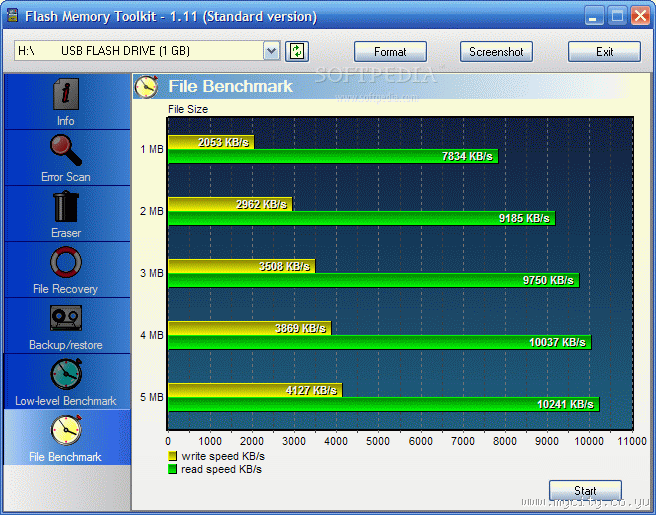Click the 1 MB write speed bar
This screenshot has height=515, width=656.
211,142
